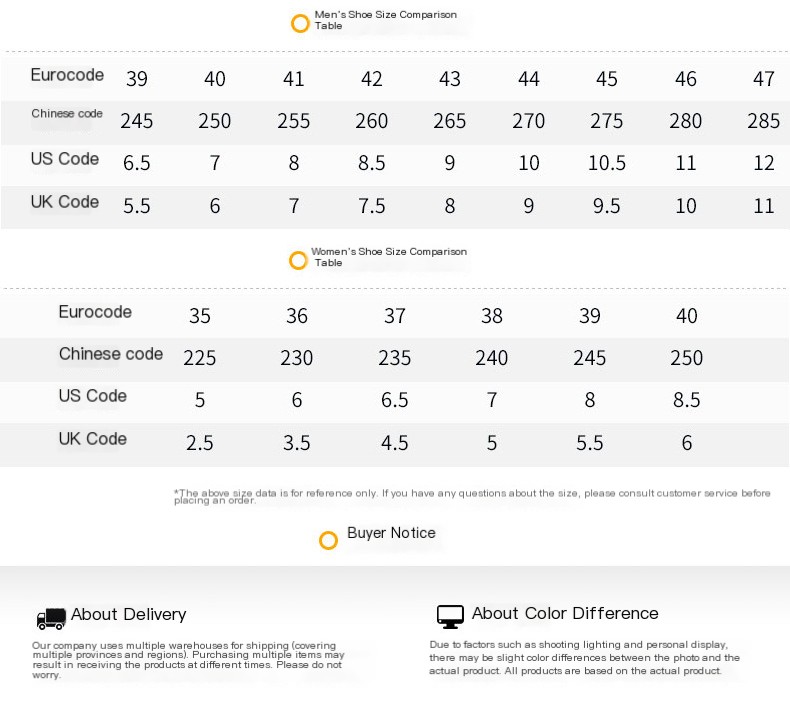Viewport: 790px width, 728px height.
Task: Select men's Euro size 47
Action: pos(763,79)
